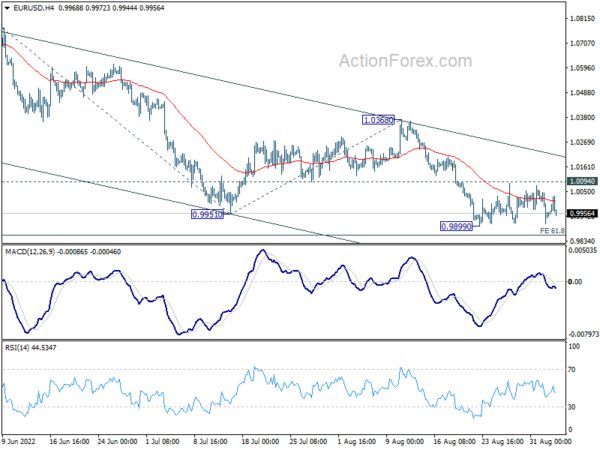Screen dimensions: 600x450
Task: Click the 24 Jun 00:00 time label
Action: click(117, 442)
